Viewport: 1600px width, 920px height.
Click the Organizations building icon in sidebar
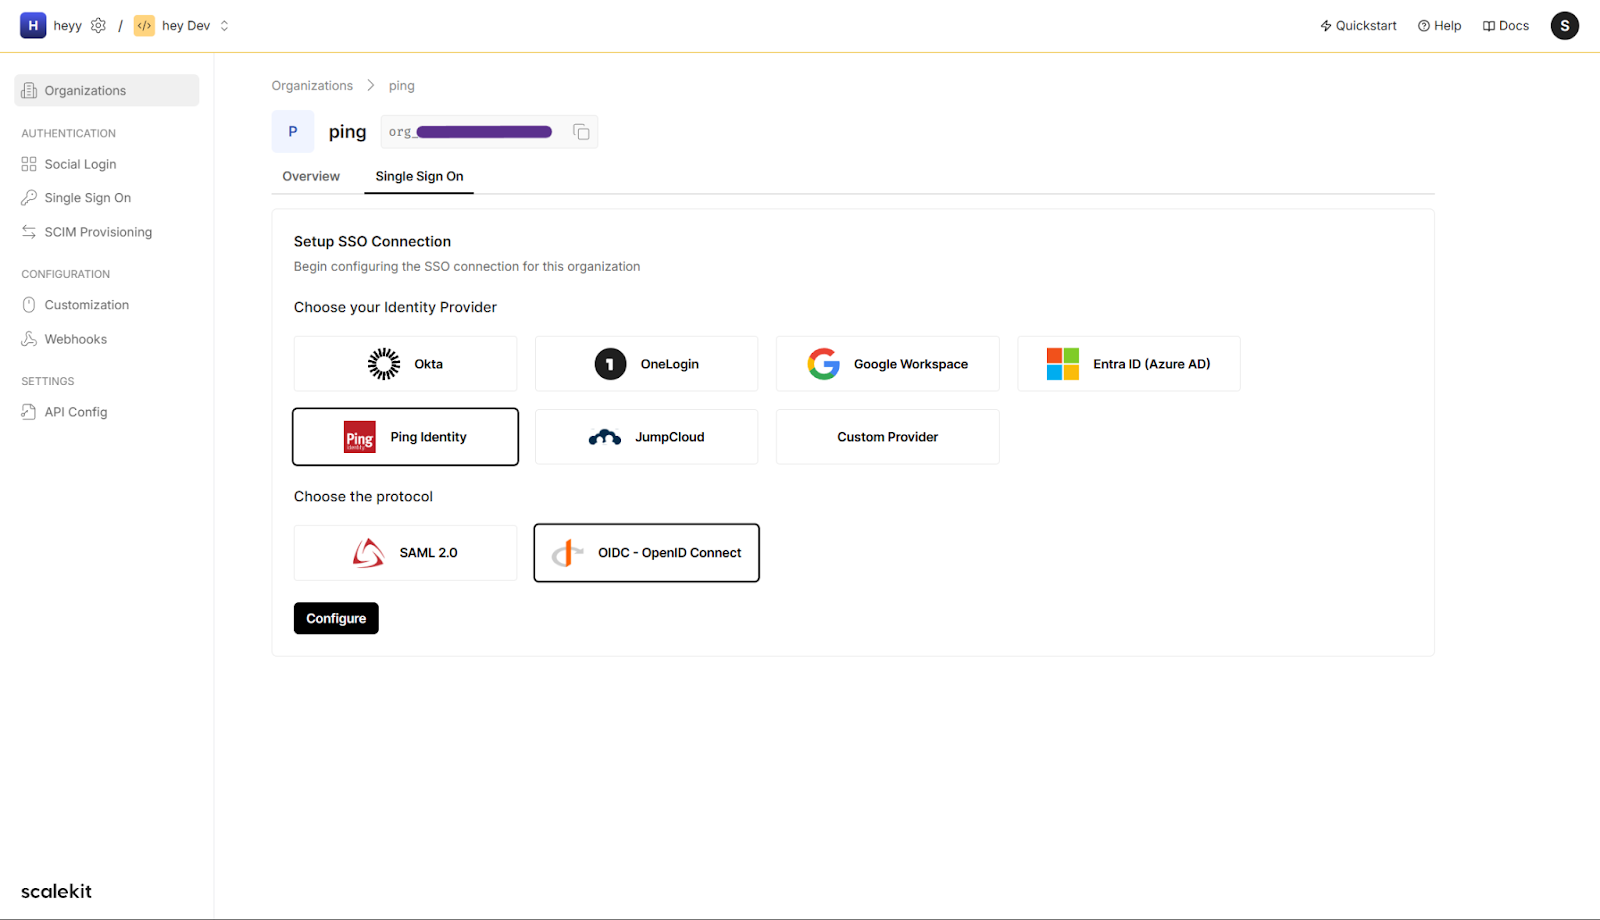(x=29, y=90)
